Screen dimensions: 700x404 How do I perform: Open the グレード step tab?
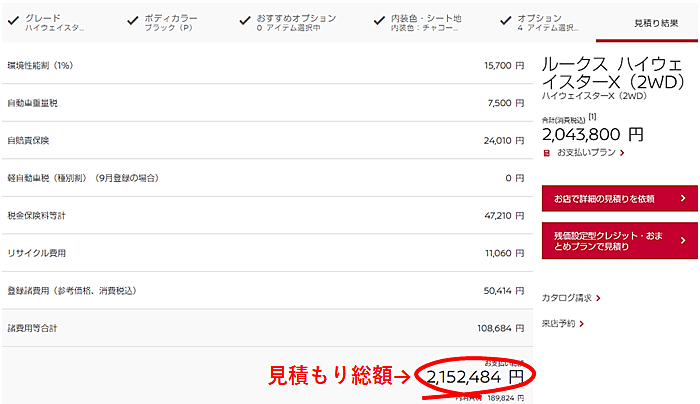click(55, 22)
